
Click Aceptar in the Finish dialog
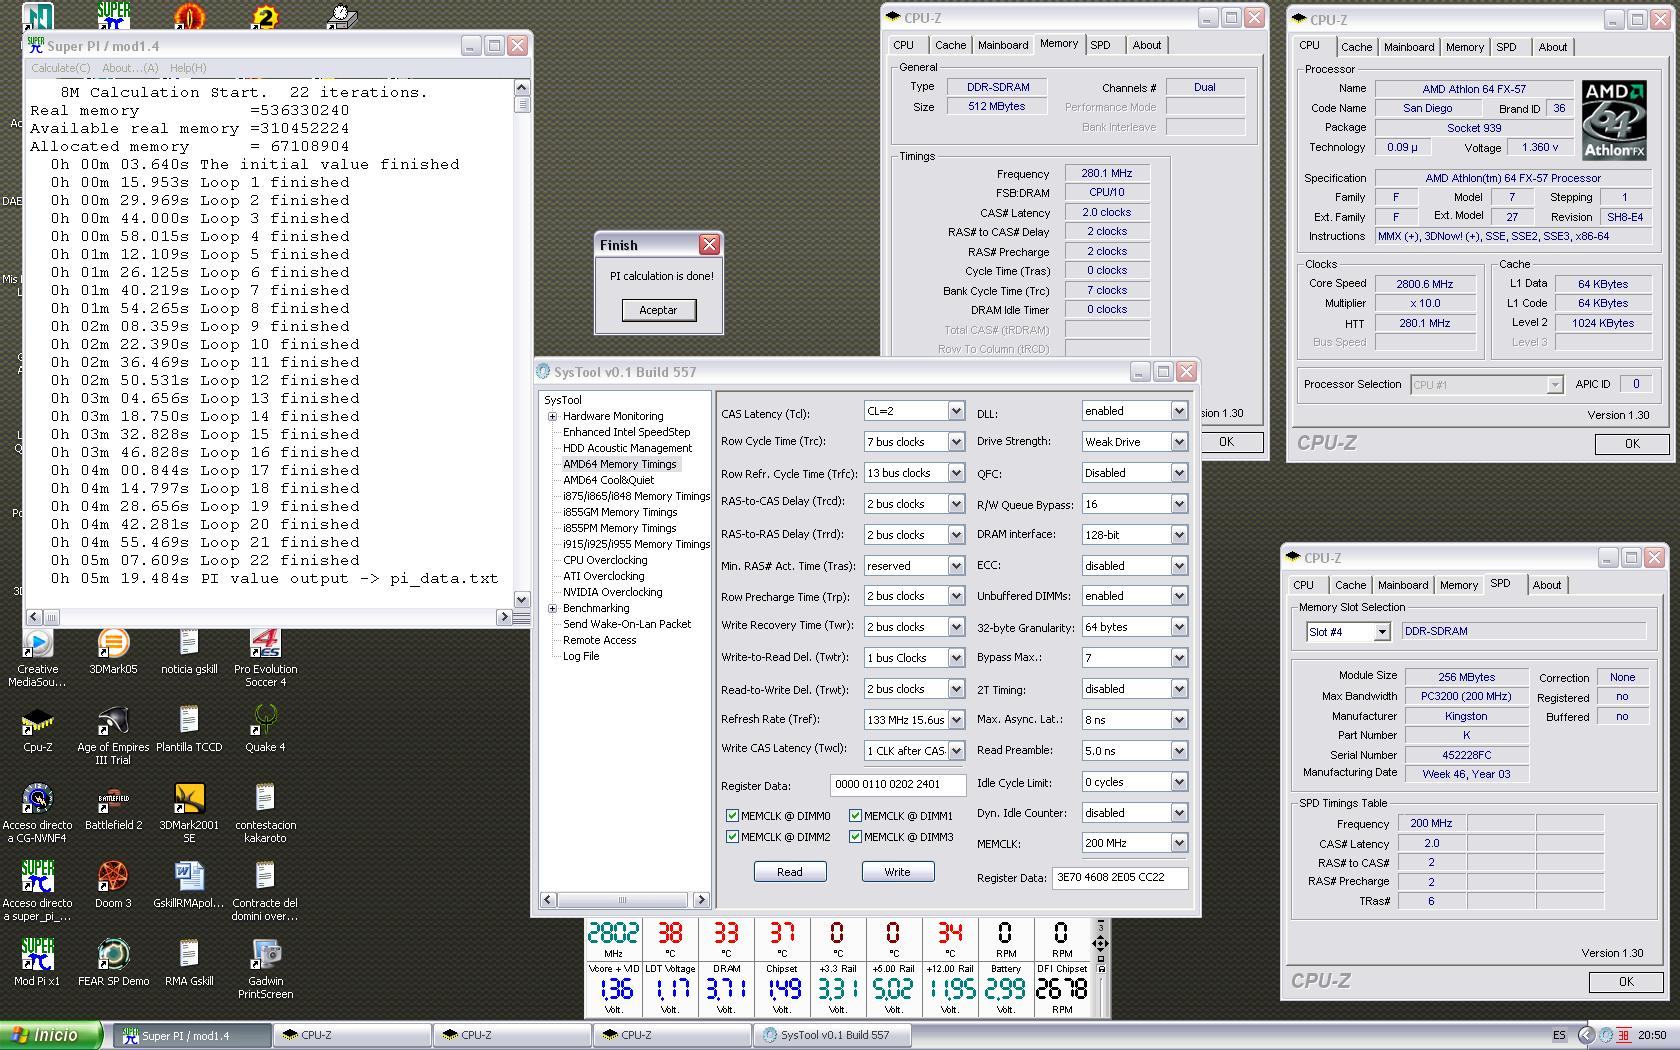coord(658,310)
